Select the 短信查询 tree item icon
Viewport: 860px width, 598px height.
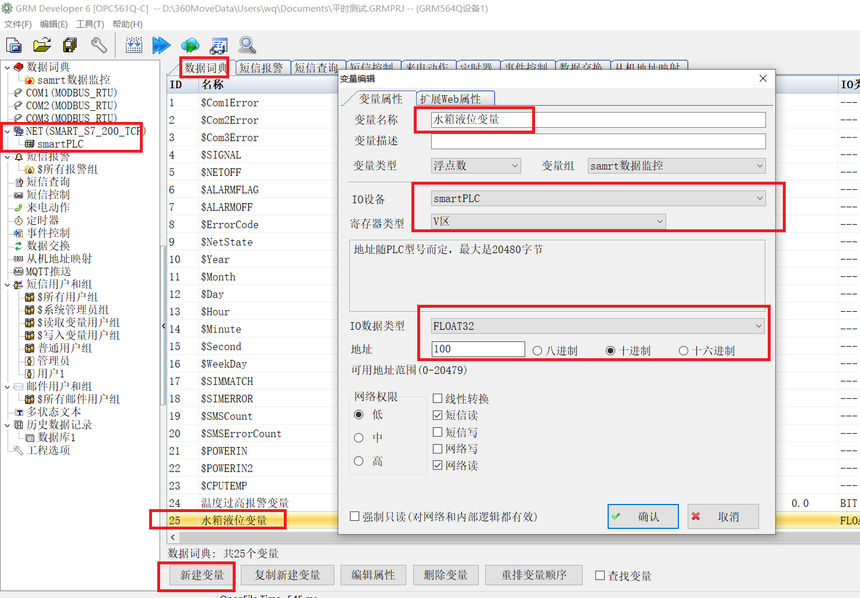pos(19,182)
